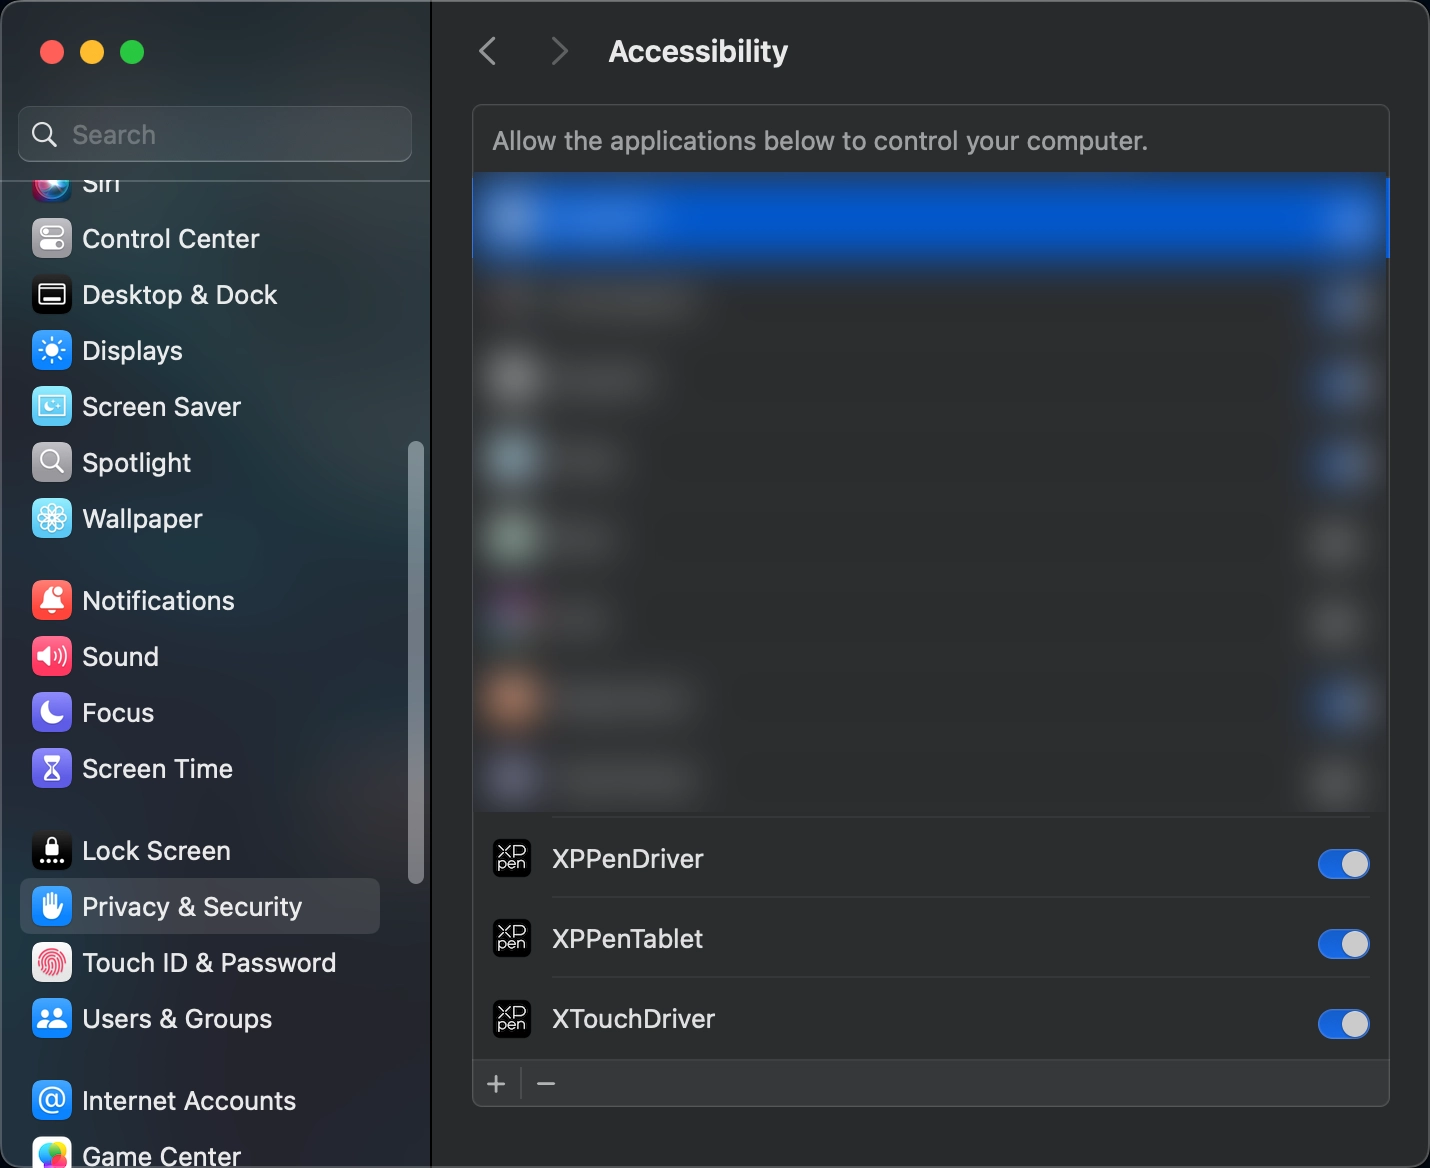Click the sidebar vertical scrollbar
The width and height of the screenshot is (1430, 1168).
point(416,662)
